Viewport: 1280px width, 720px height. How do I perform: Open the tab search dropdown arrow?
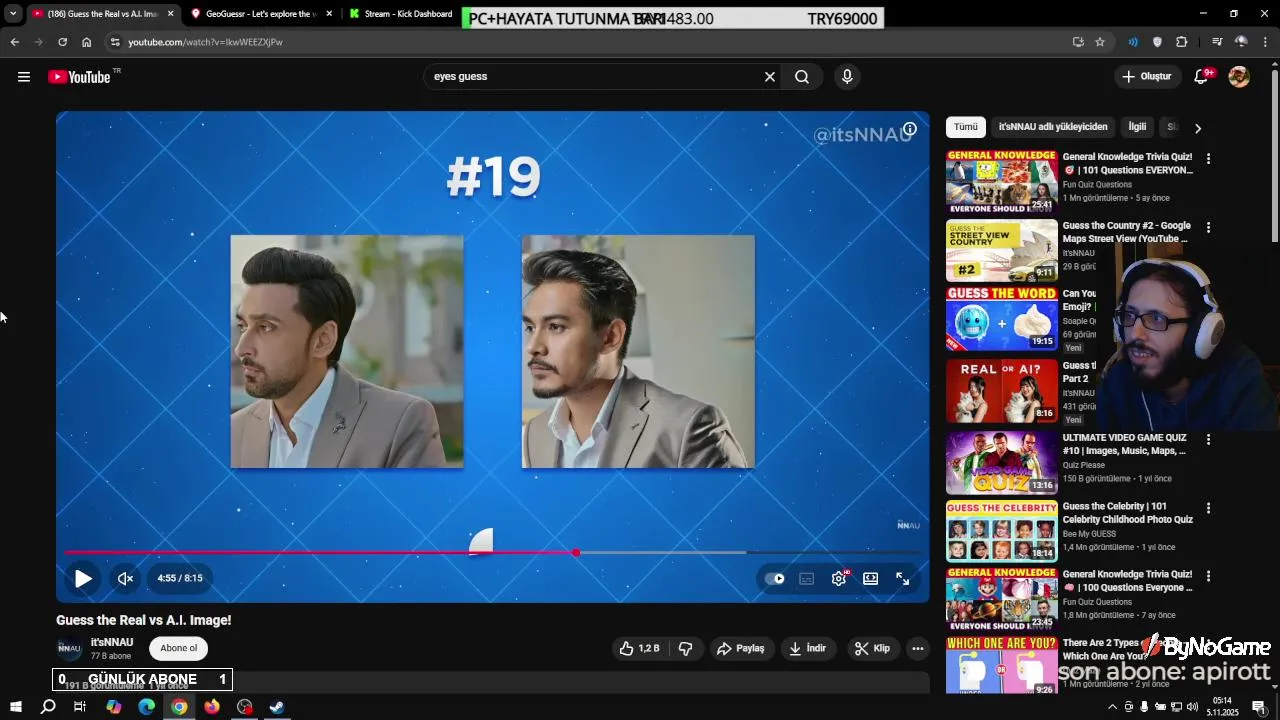(13, 14)
